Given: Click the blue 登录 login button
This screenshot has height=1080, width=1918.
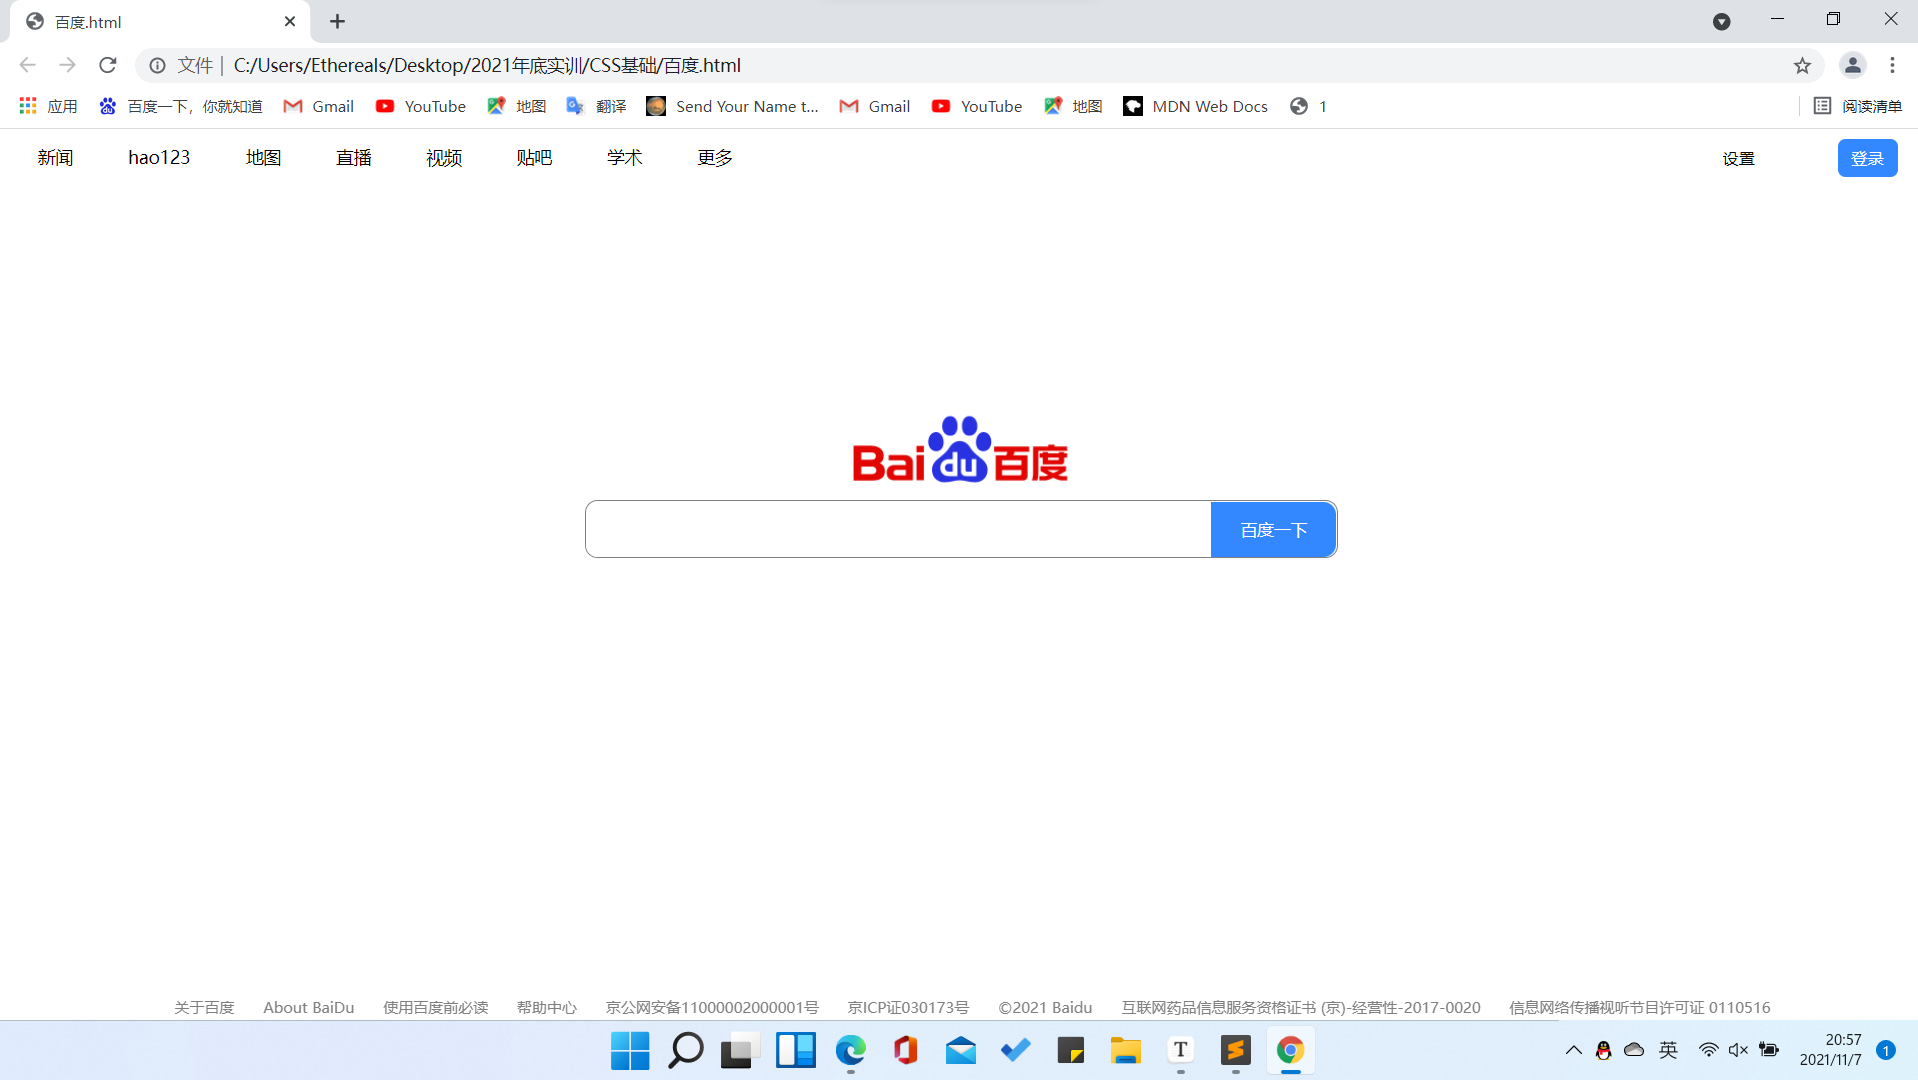Looking at the screenshot, I should click(x=1867, y=158).
